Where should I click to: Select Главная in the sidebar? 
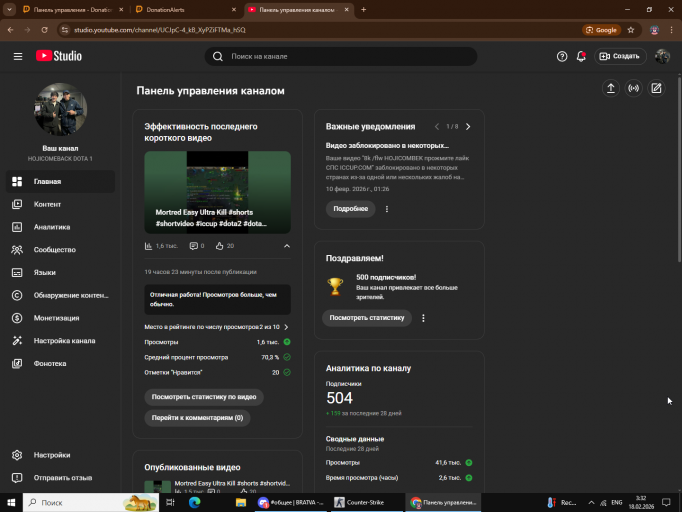coord(60,181)
